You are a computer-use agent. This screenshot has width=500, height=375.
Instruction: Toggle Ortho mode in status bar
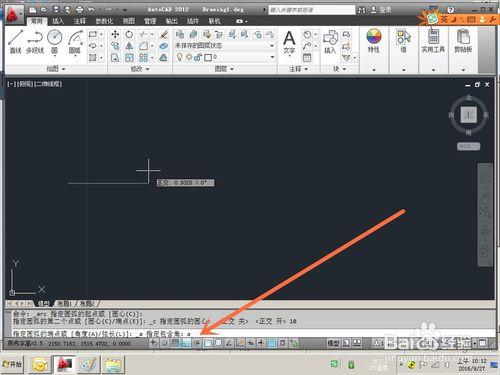[x=186, y=343]
